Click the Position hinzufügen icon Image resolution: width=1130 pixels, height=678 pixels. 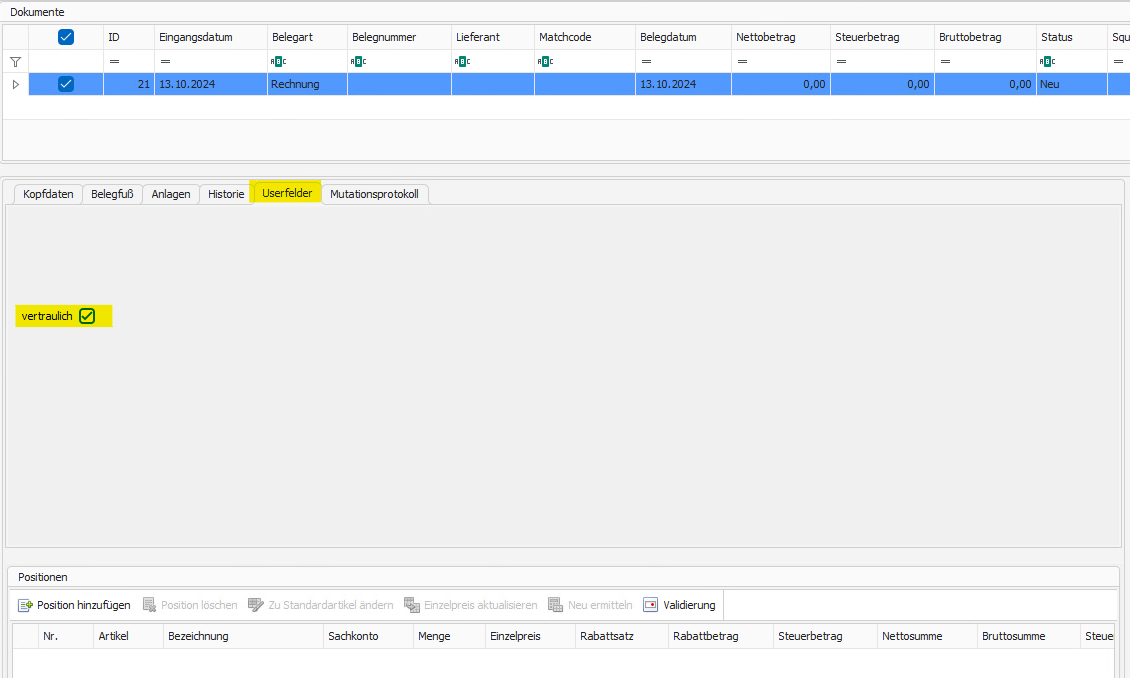[x=26, y=605]
